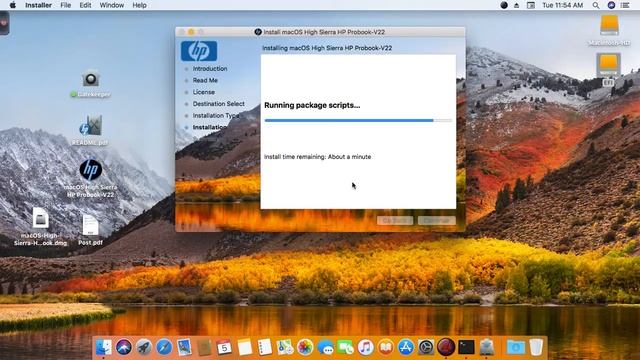Open the Apple menu
This screenshot has height=360, width=640.
tap(13, 5)
